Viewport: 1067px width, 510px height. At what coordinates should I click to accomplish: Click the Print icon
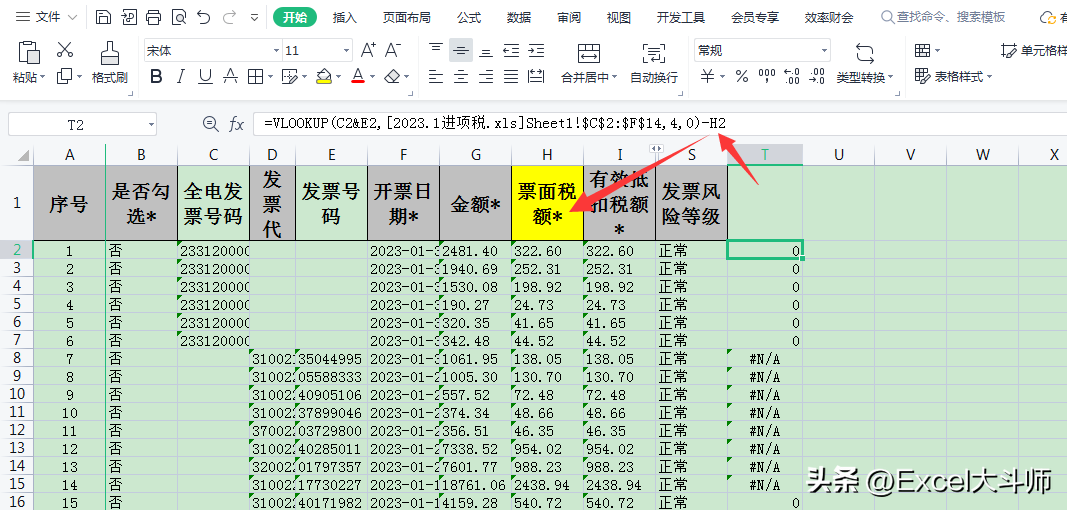(154, 17)
